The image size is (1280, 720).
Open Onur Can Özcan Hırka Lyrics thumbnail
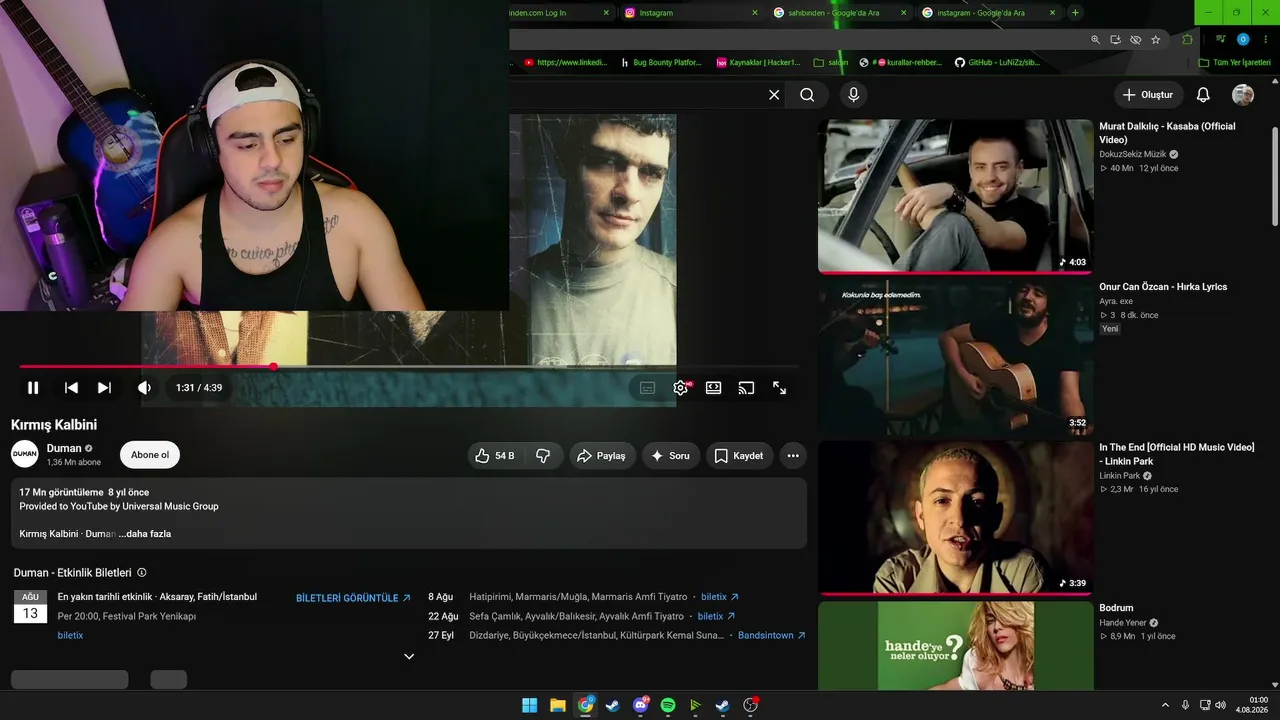click(x=956, y=357)
